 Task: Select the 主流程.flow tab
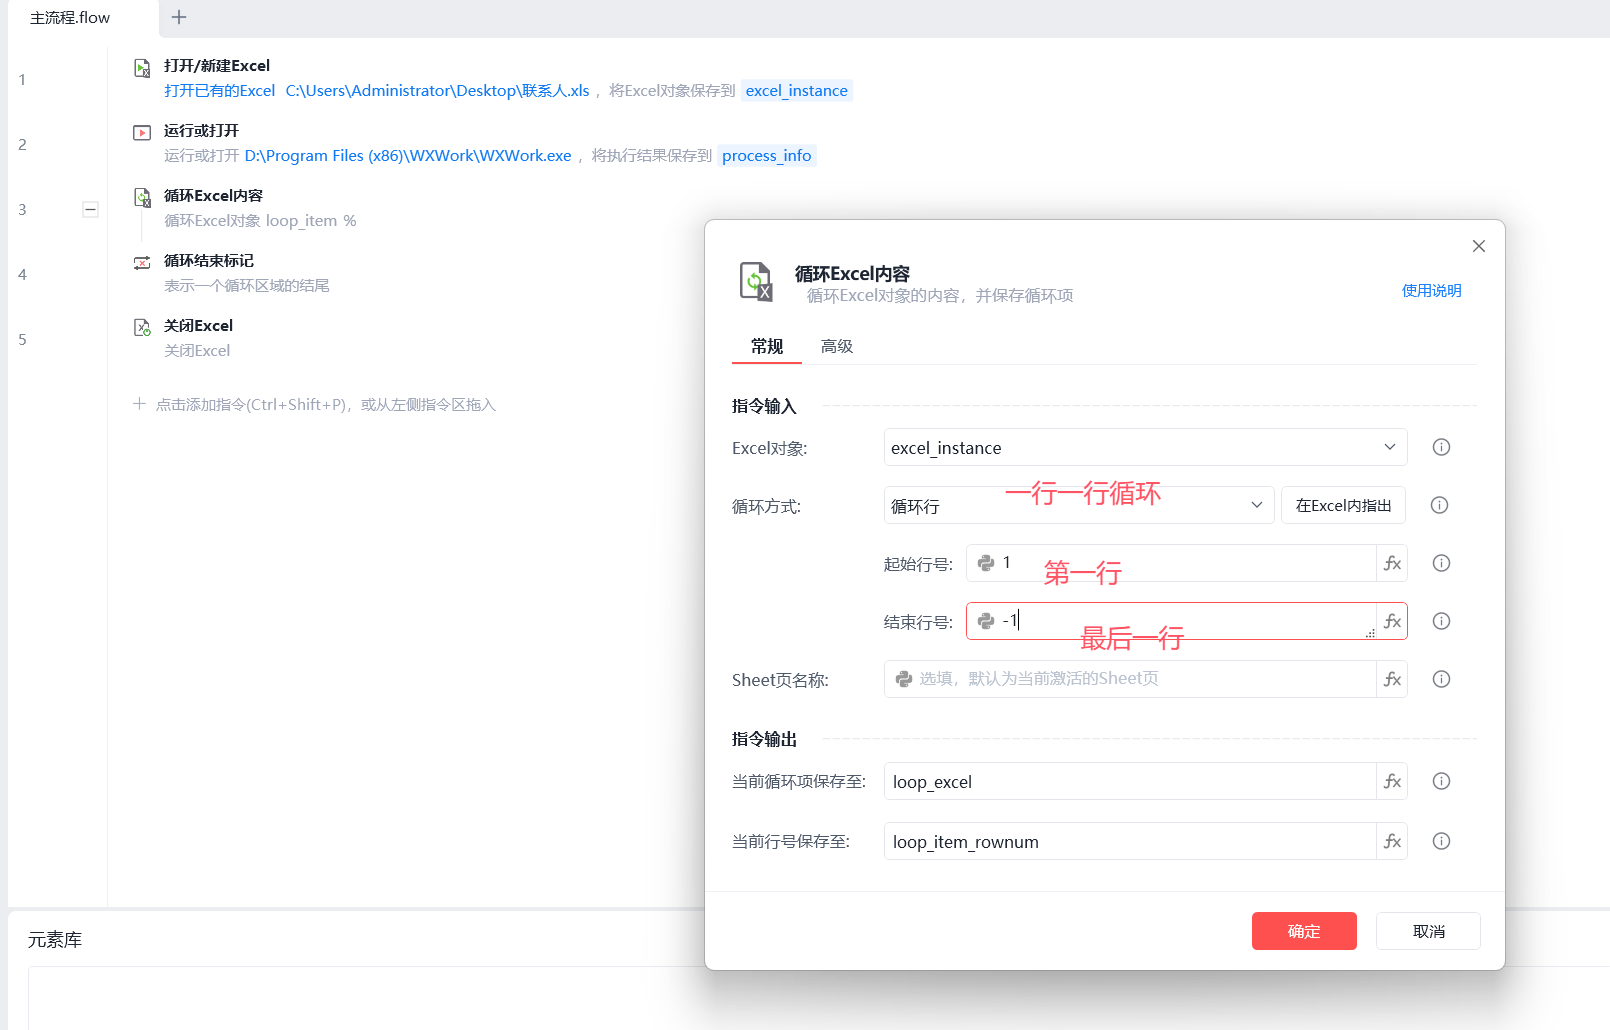70,18
